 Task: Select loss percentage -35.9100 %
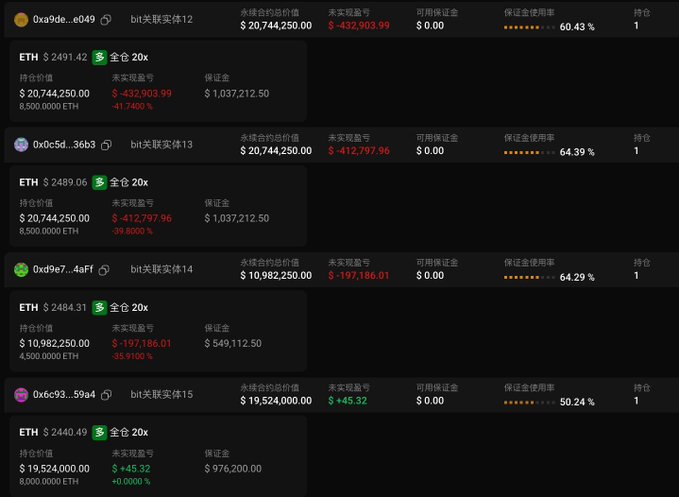(x=132, y=356)
